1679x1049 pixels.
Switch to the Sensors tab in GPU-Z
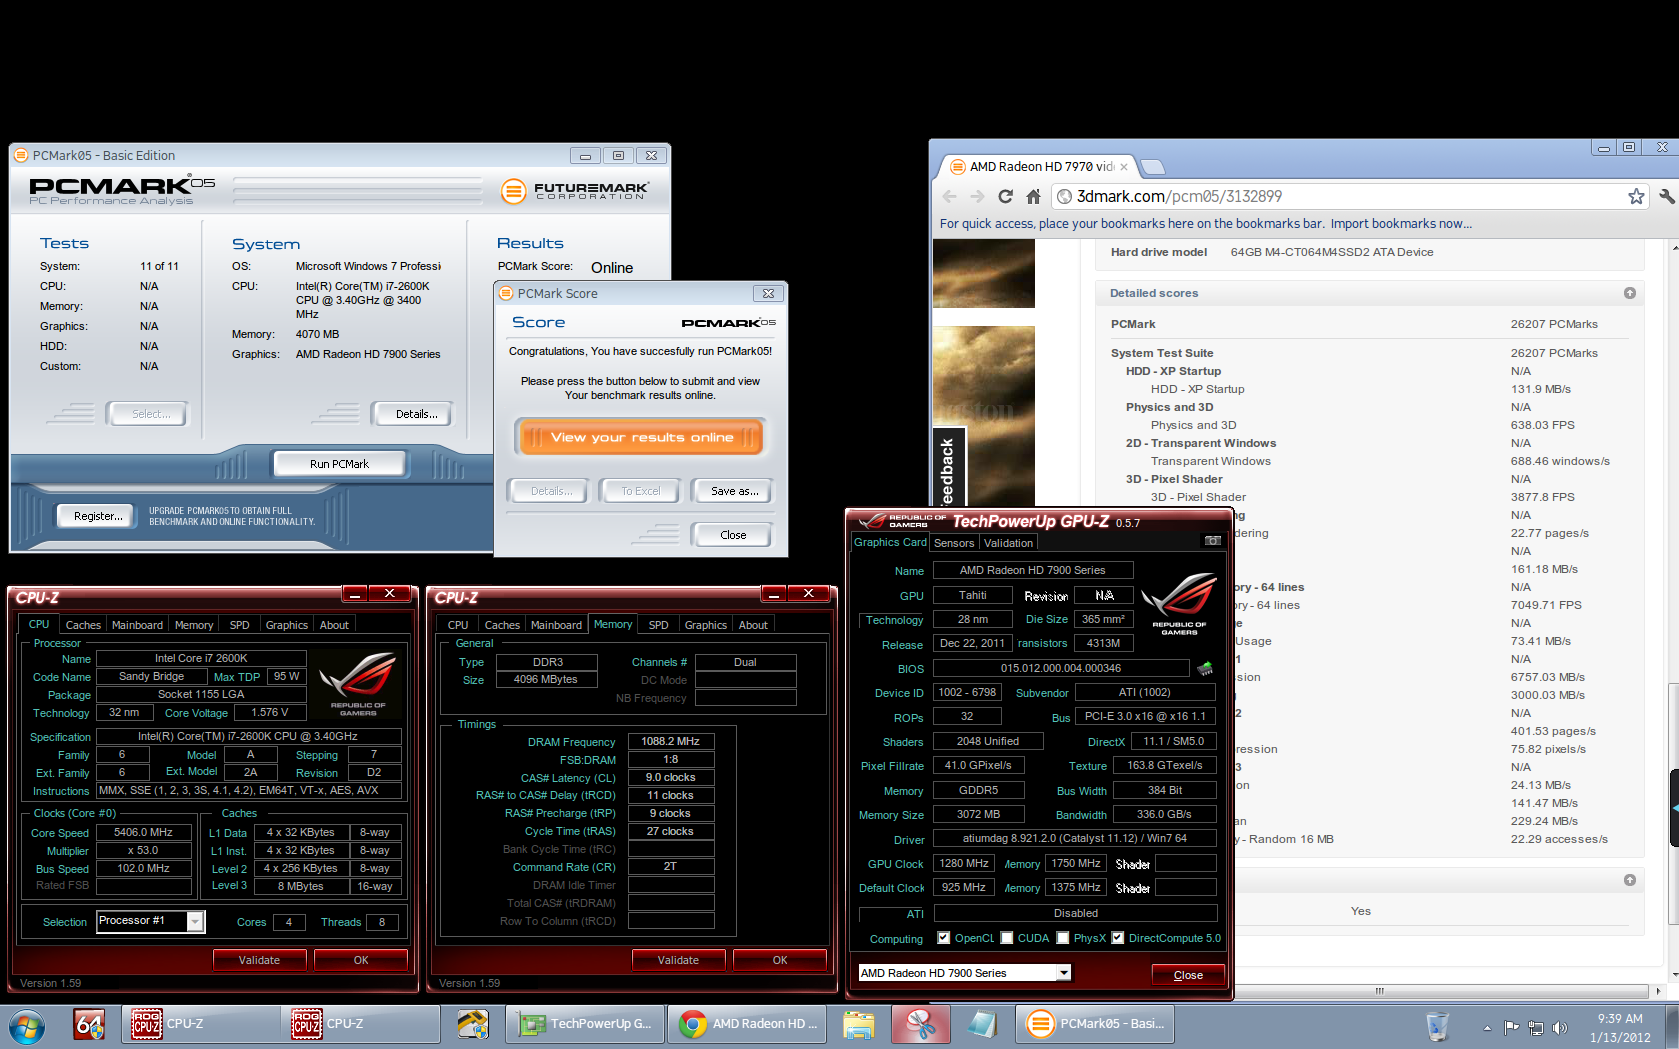(954, 543)
